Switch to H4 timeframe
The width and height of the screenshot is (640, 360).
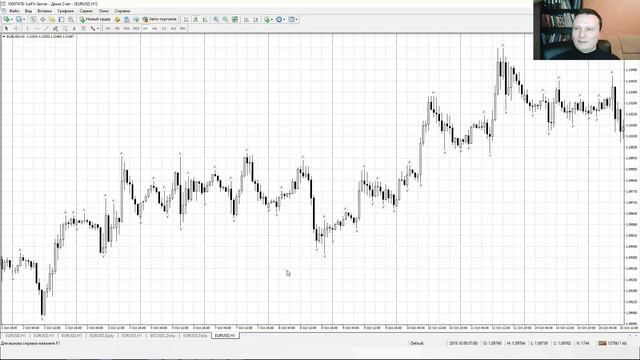154,28
